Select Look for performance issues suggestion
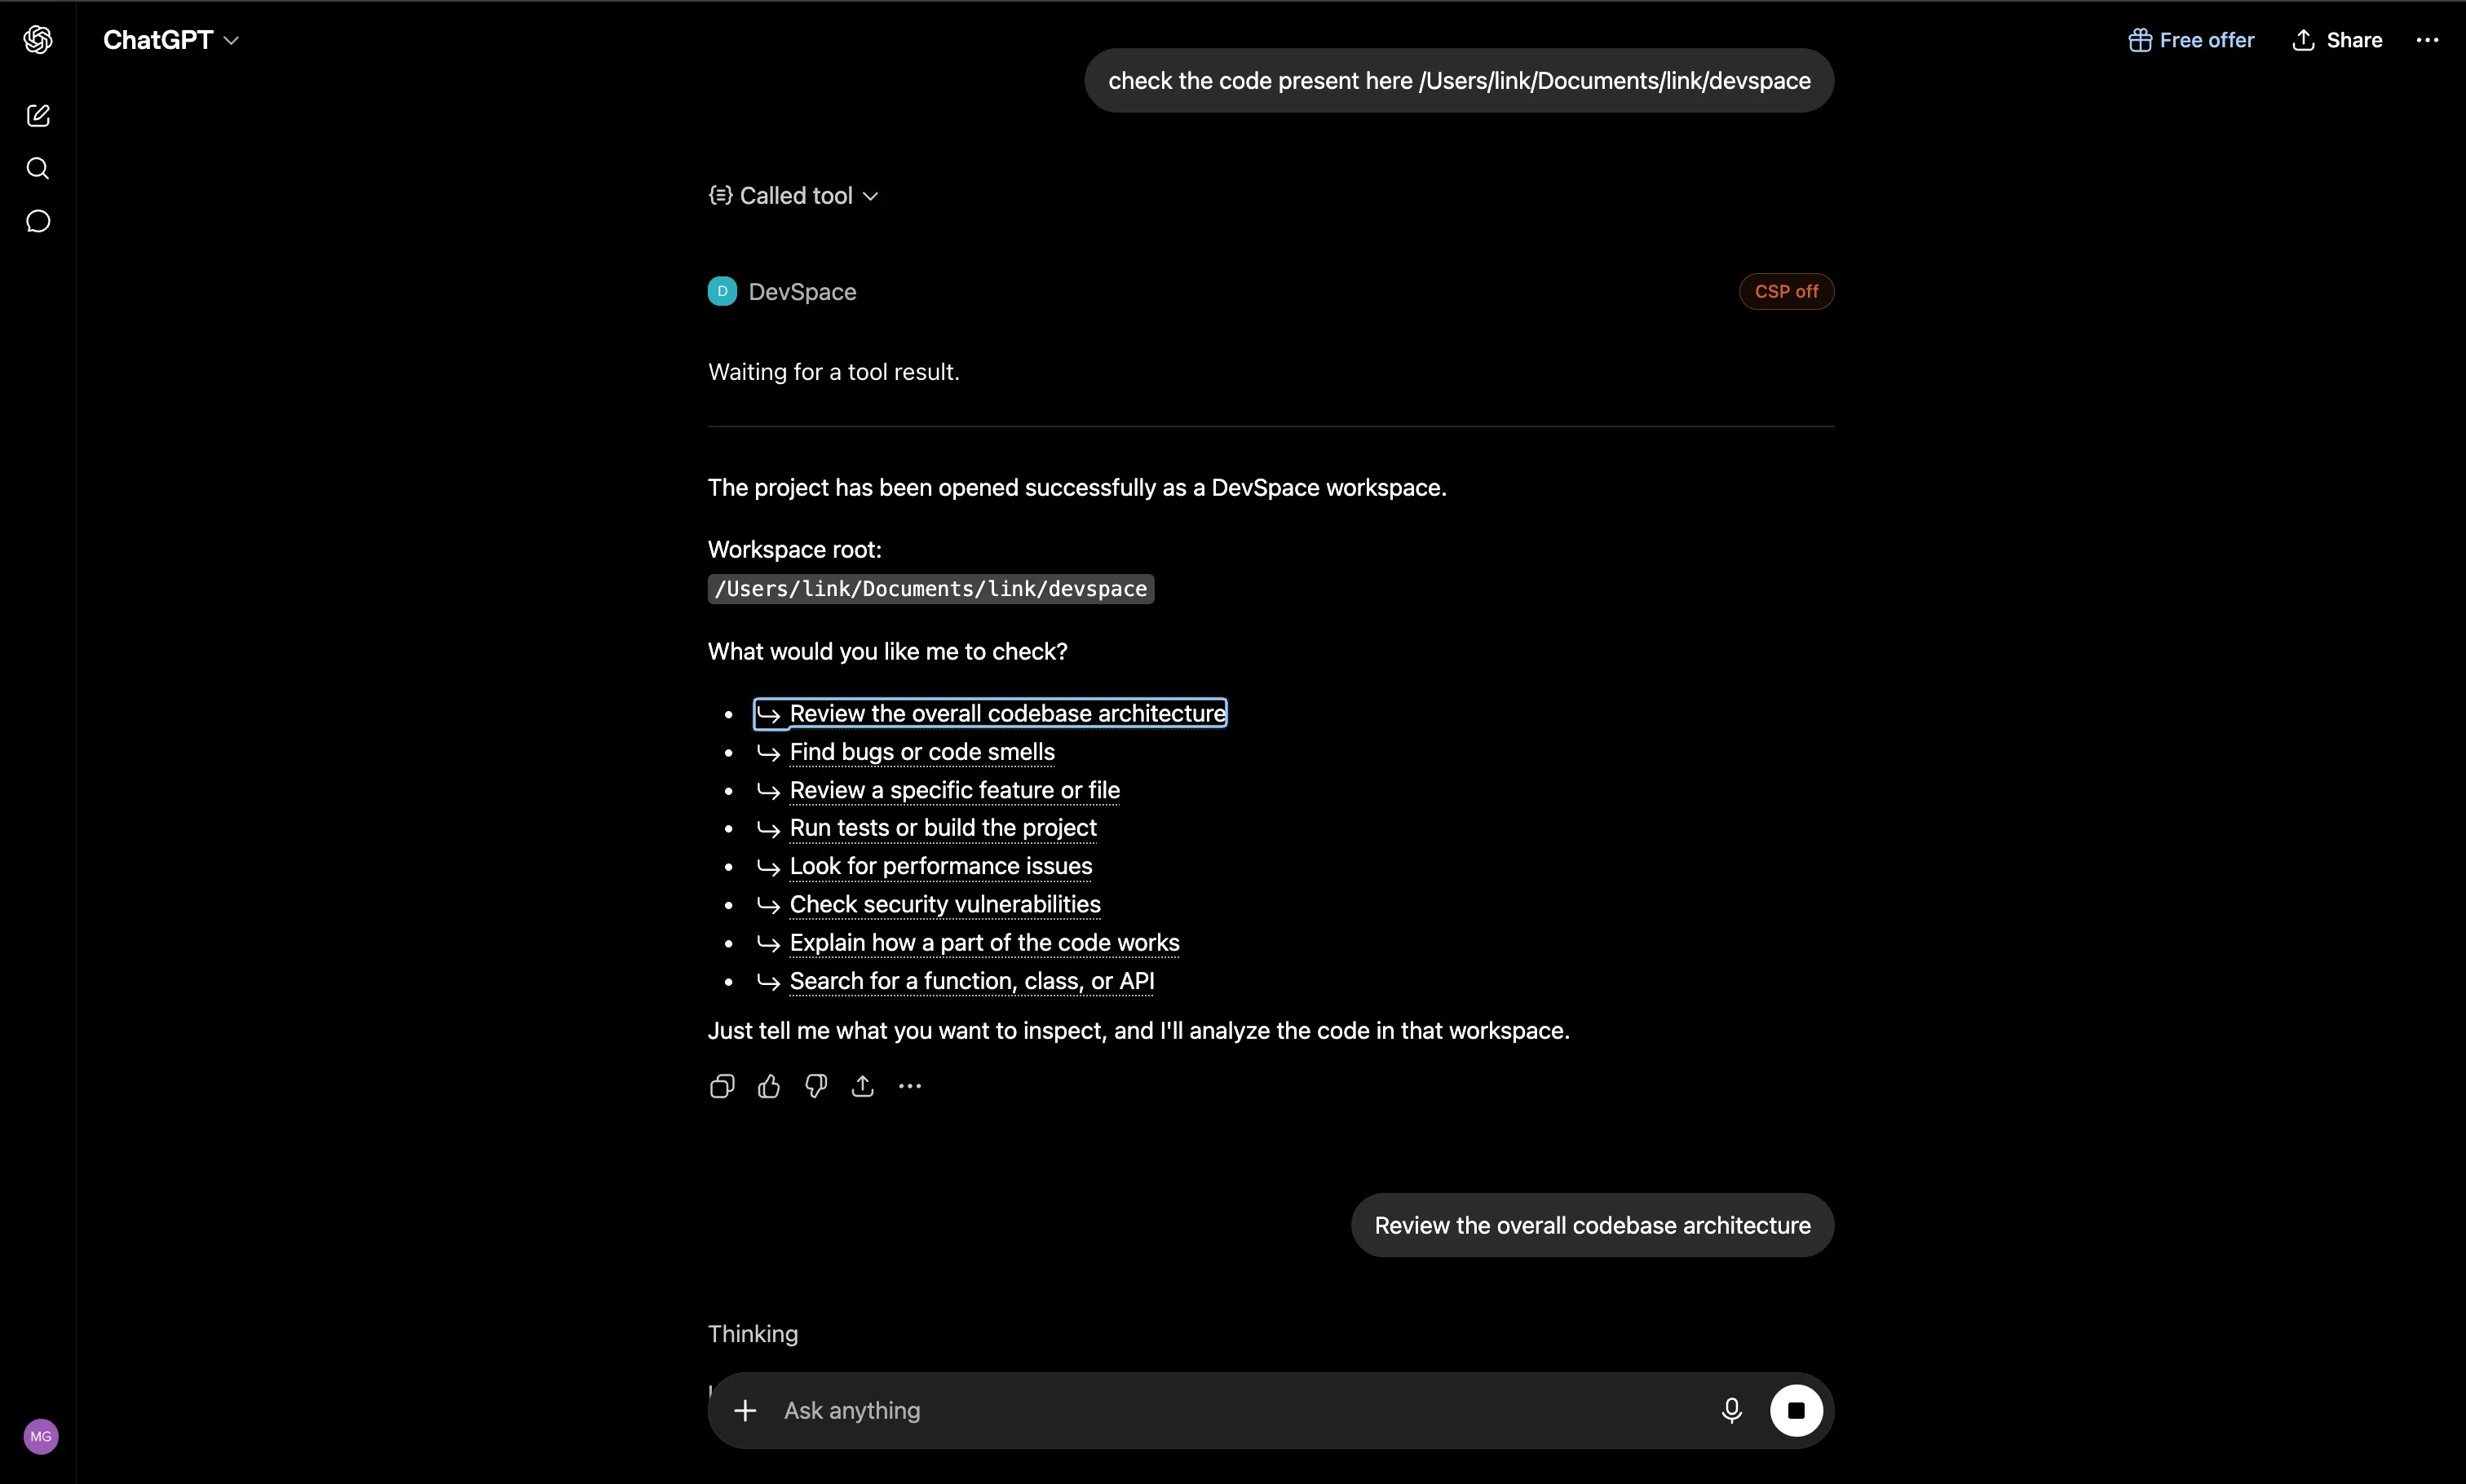This screenshot has height=1484, width=2466. pos(924,866)
